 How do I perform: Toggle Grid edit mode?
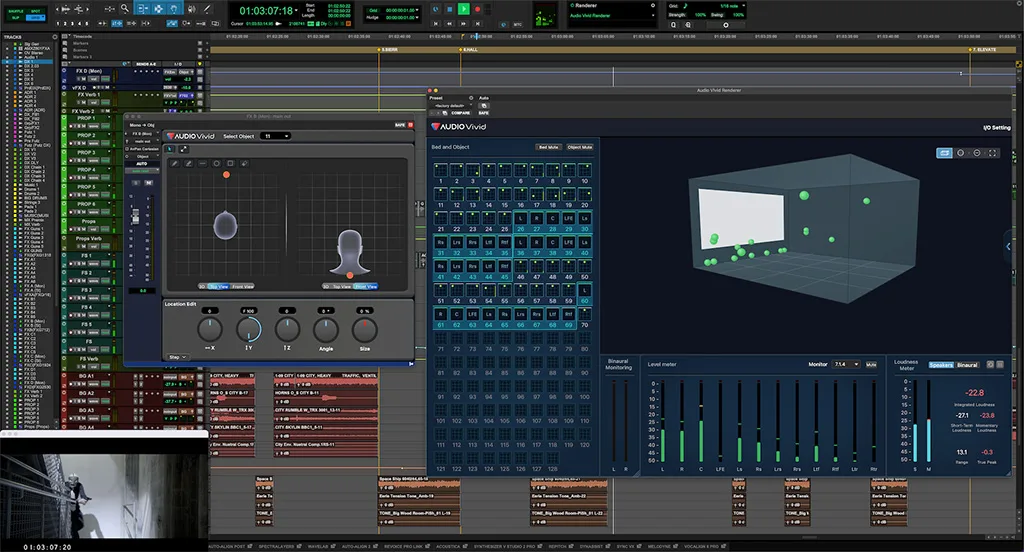point(36,18)
